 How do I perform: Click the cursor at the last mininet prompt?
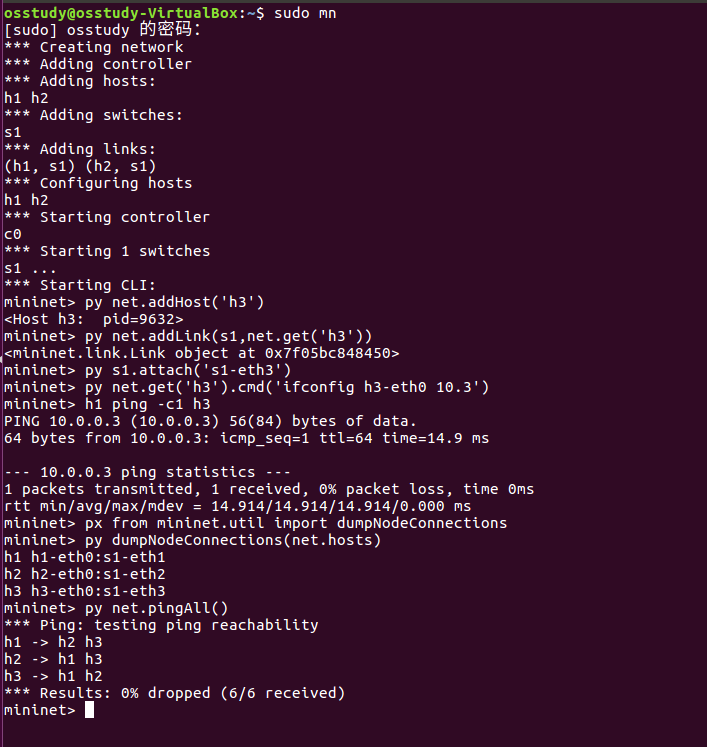coord(89,710)
